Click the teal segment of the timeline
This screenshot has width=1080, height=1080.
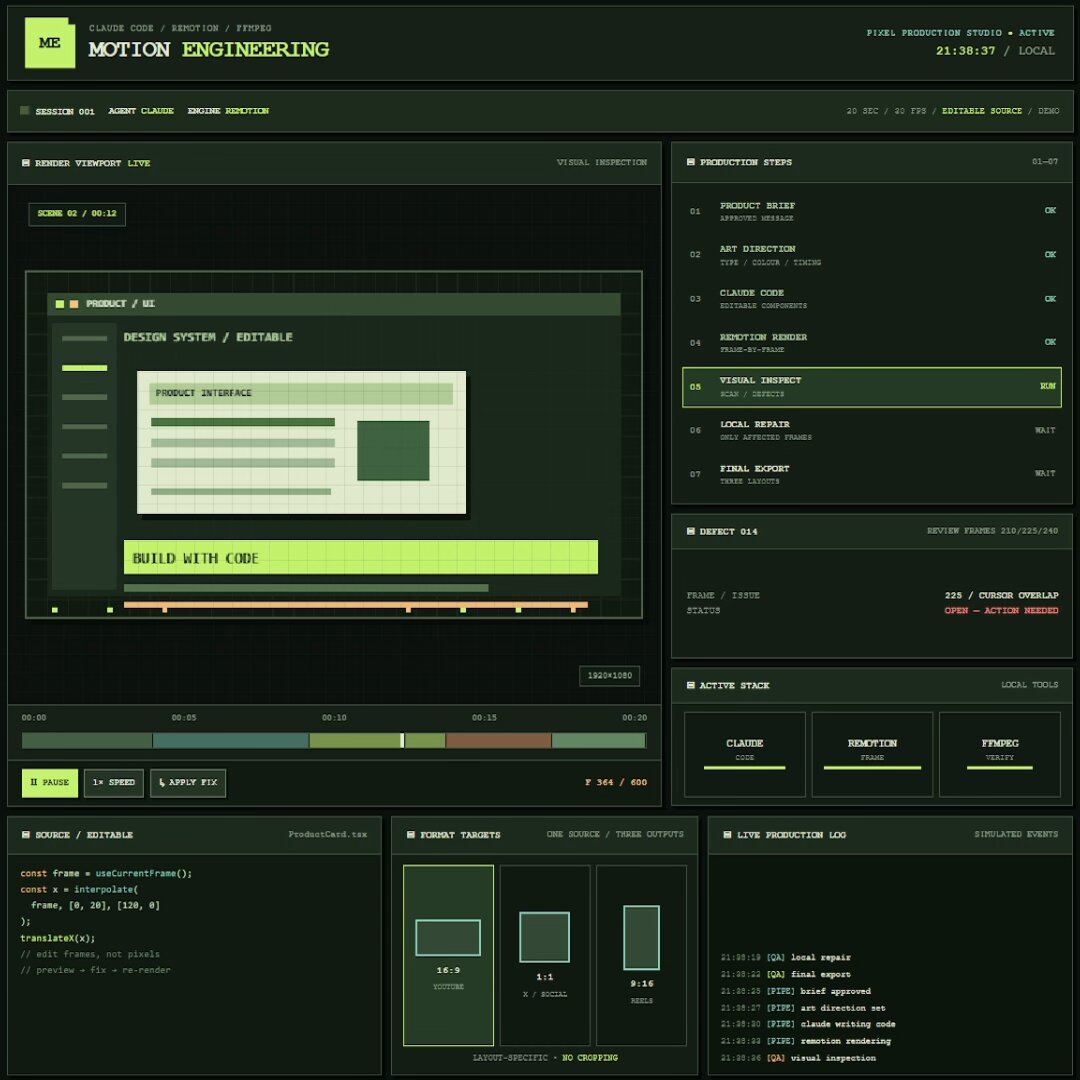[231, 740]
